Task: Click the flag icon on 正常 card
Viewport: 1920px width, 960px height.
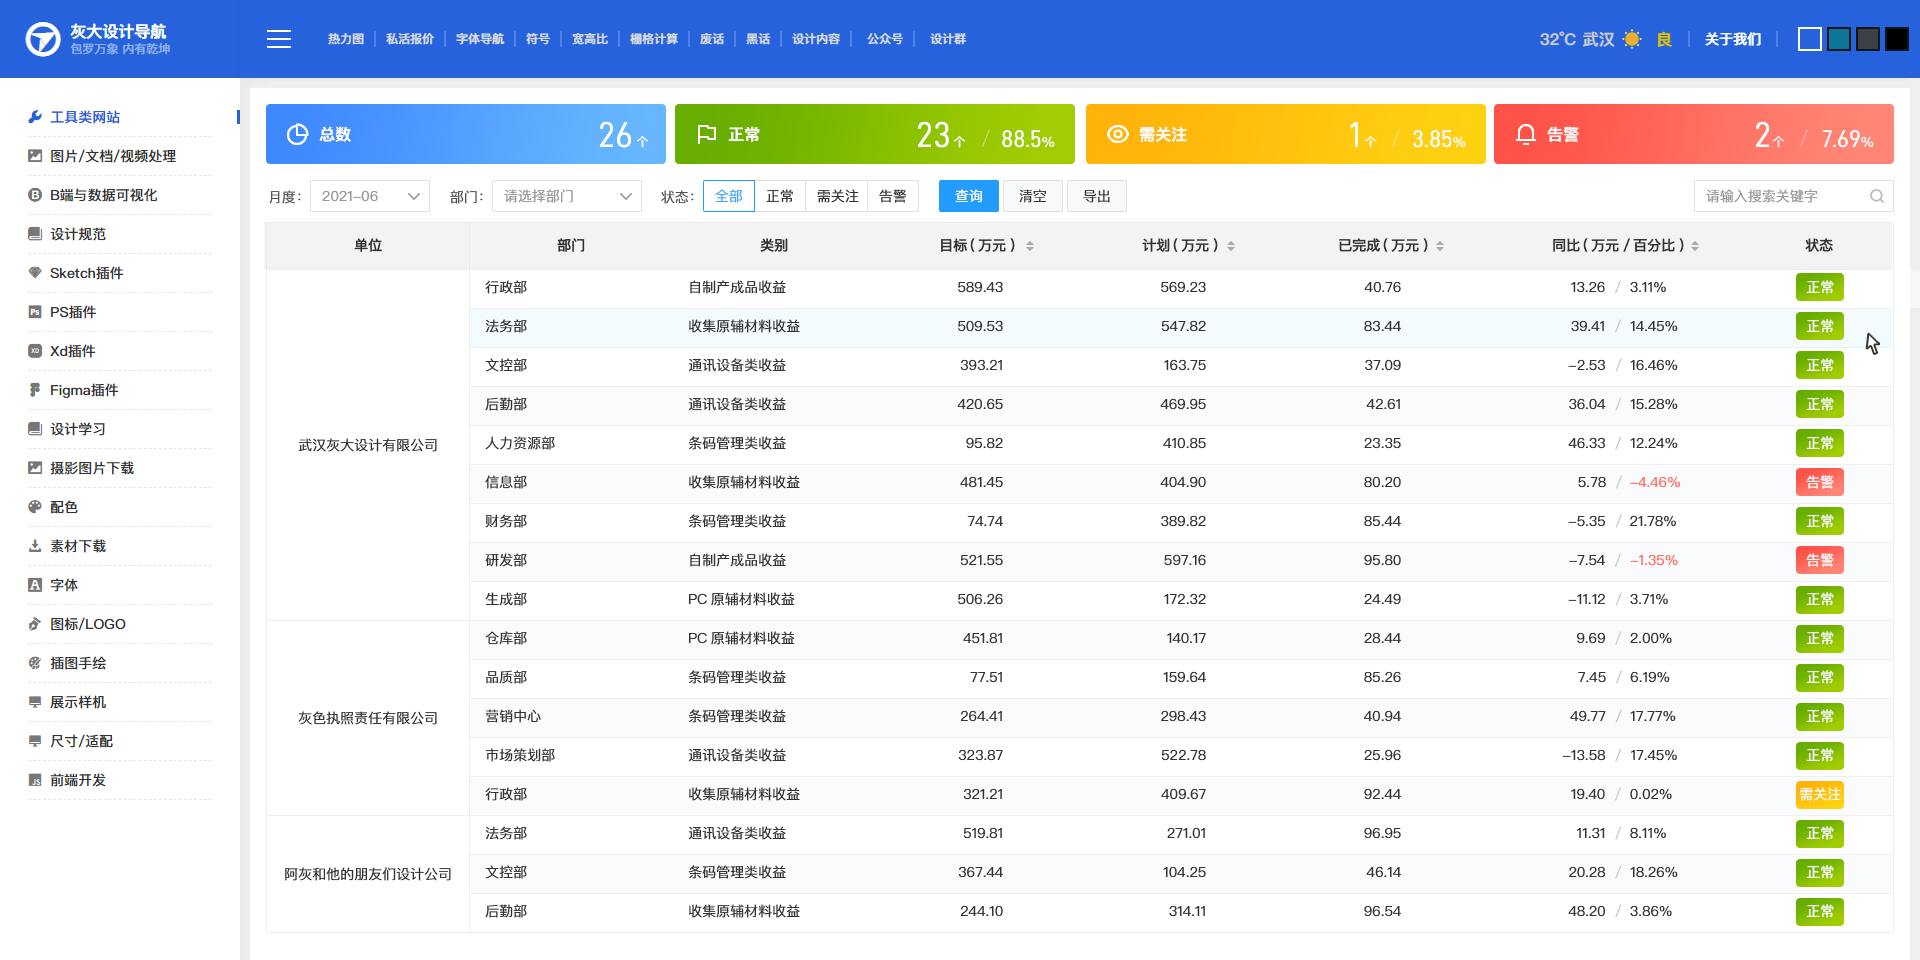Action: point(706,134)
